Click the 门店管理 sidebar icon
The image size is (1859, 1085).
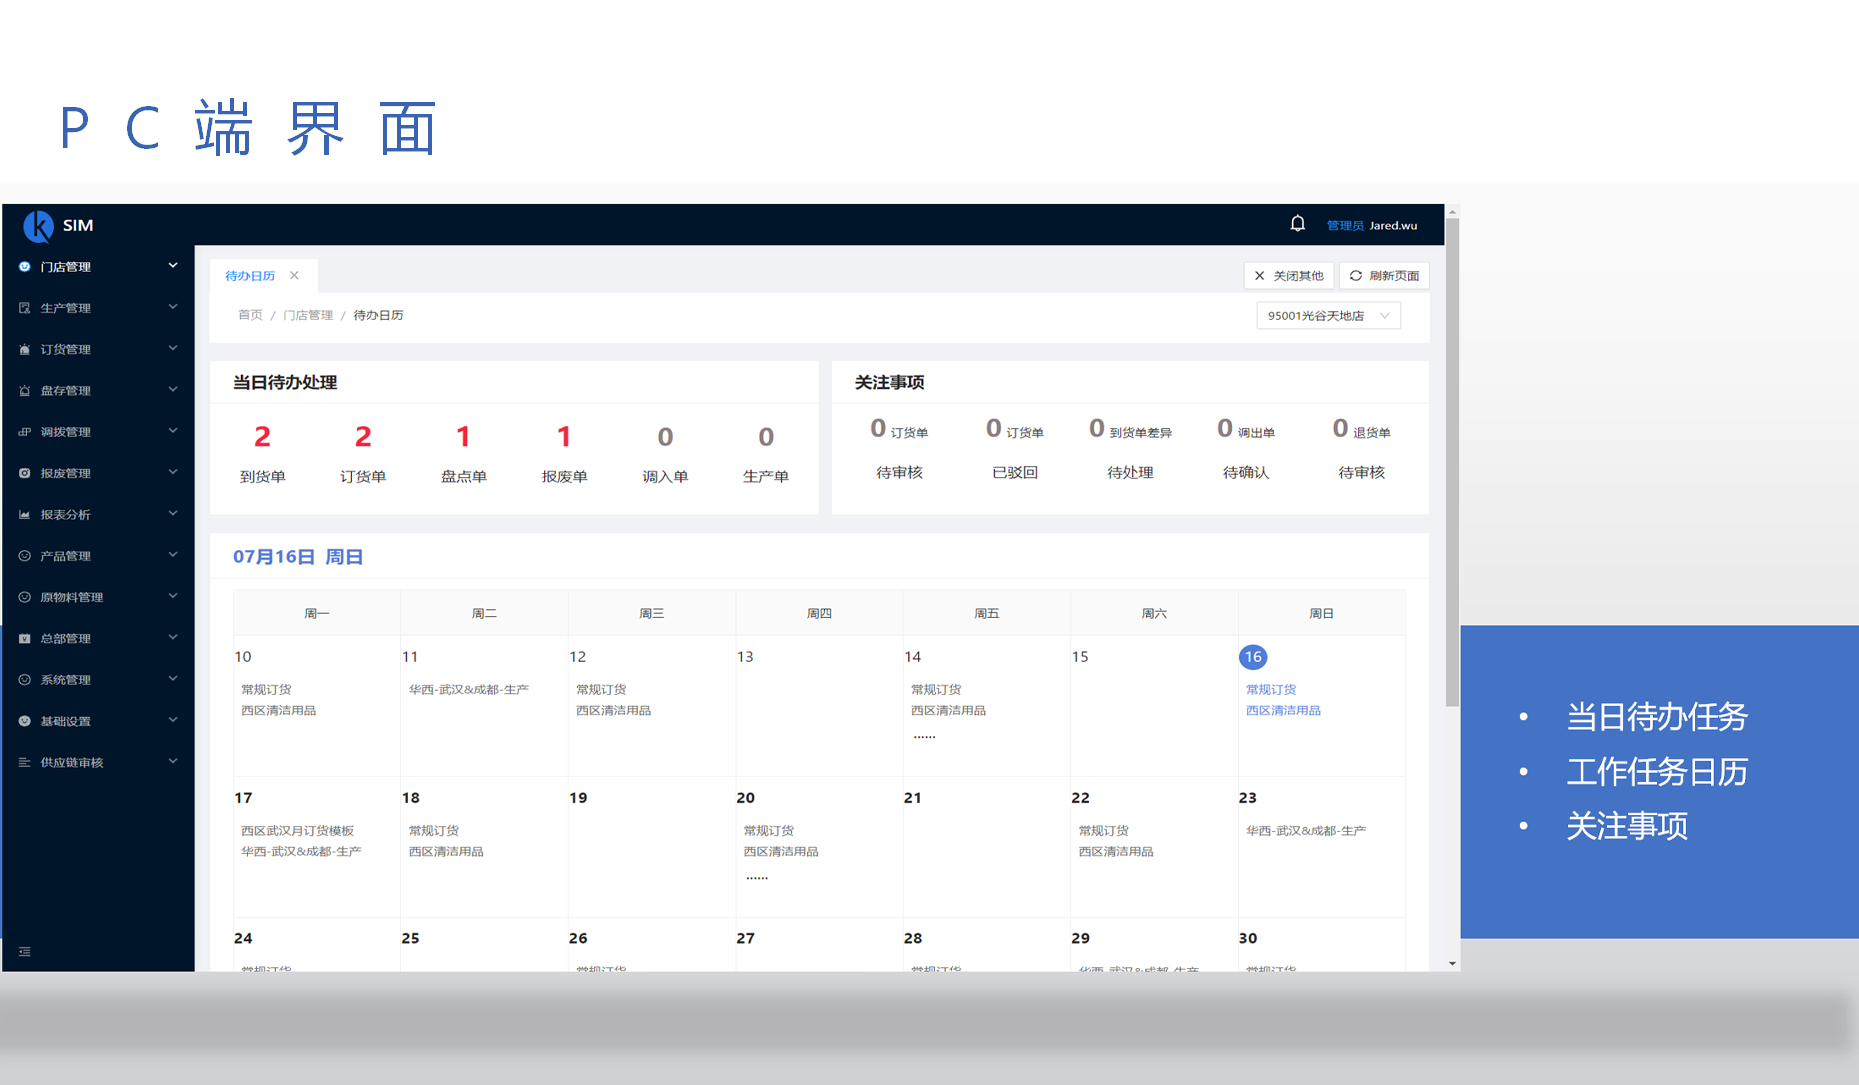point(24,267)
